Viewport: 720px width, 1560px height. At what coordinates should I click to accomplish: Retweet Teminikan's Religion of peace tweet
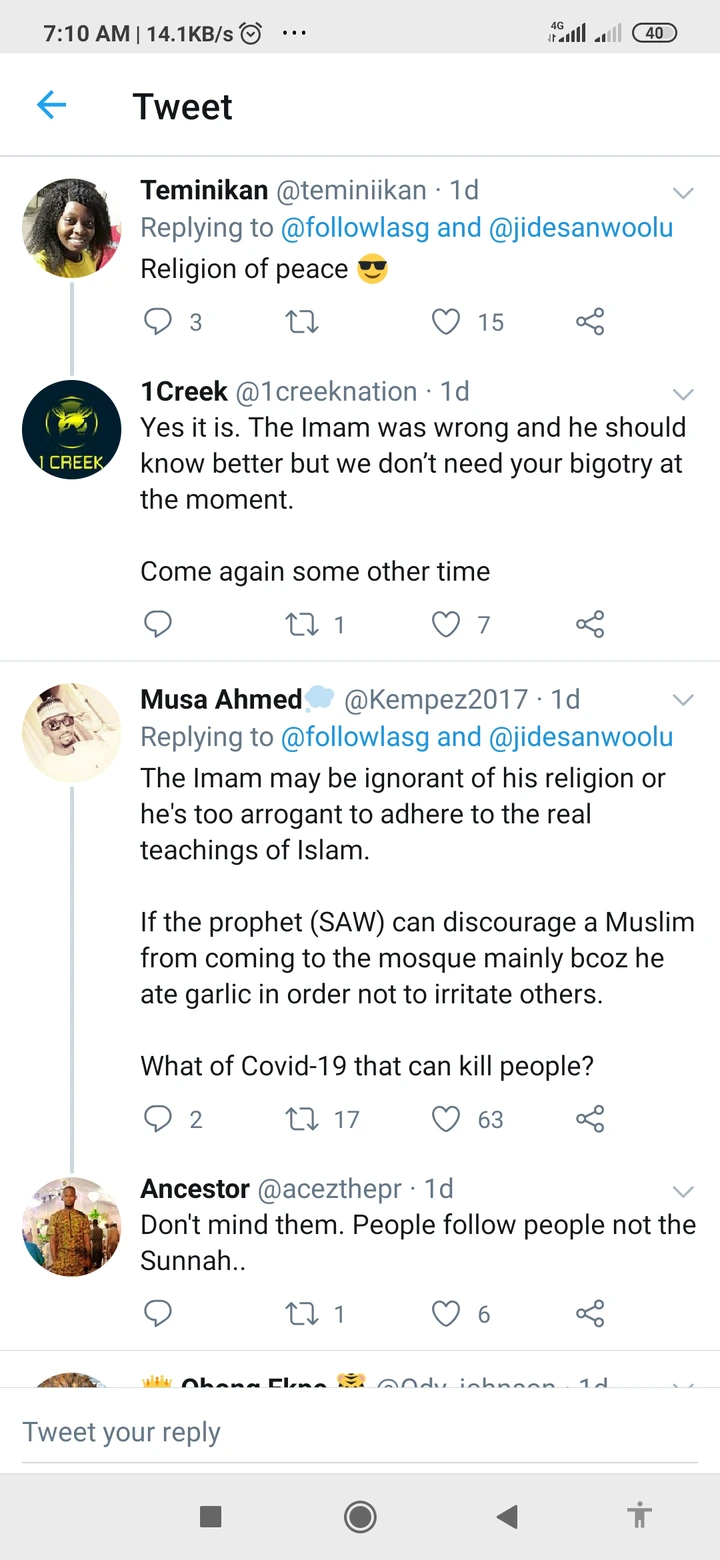coord(301,321)
